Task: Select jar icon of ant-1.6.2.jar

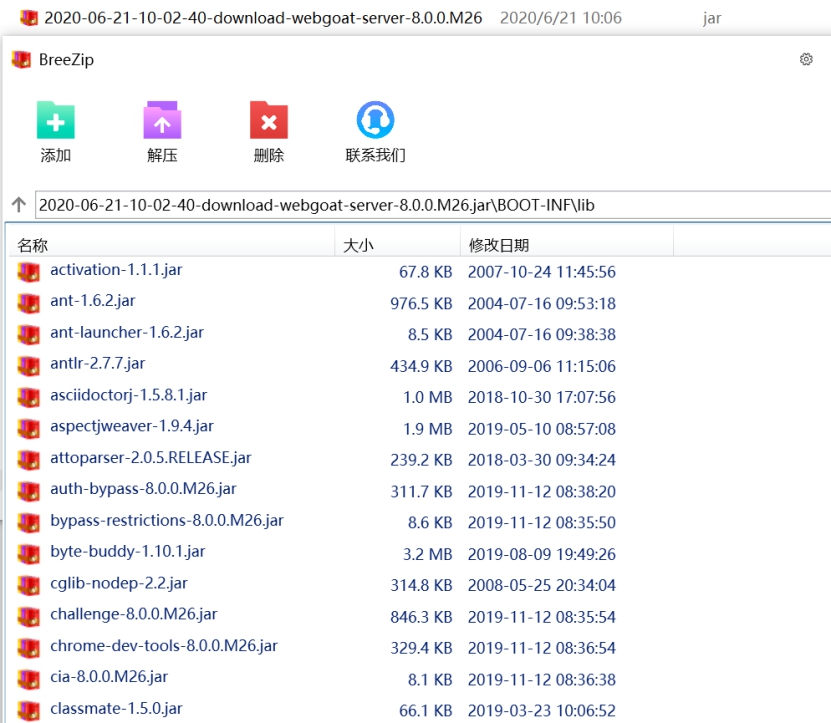Action: 29,303
